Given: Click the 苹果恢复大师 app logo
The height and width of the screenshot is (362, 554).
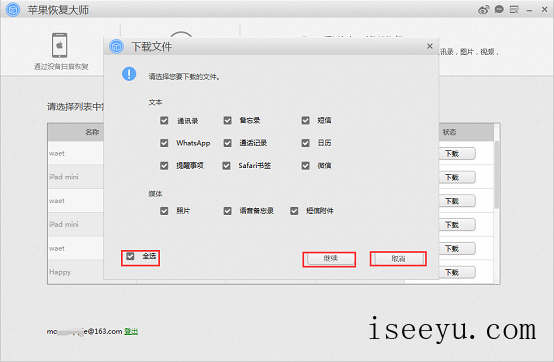Looking at the screenshot, I should (x=13, y=10).
